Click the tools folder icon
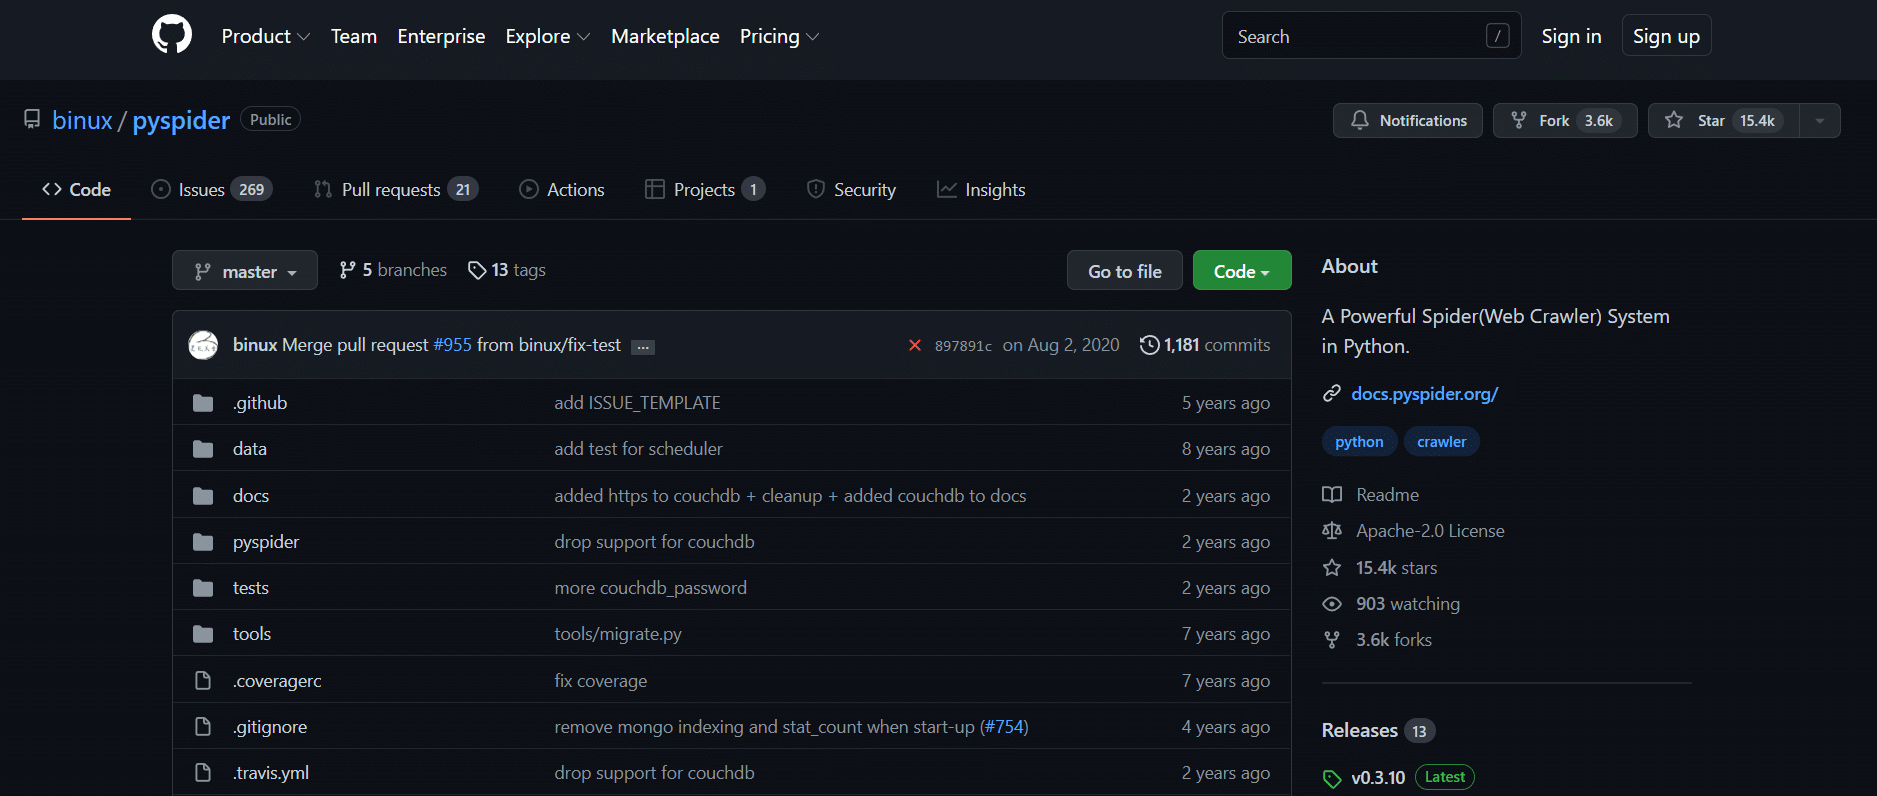 click(203, 634)
